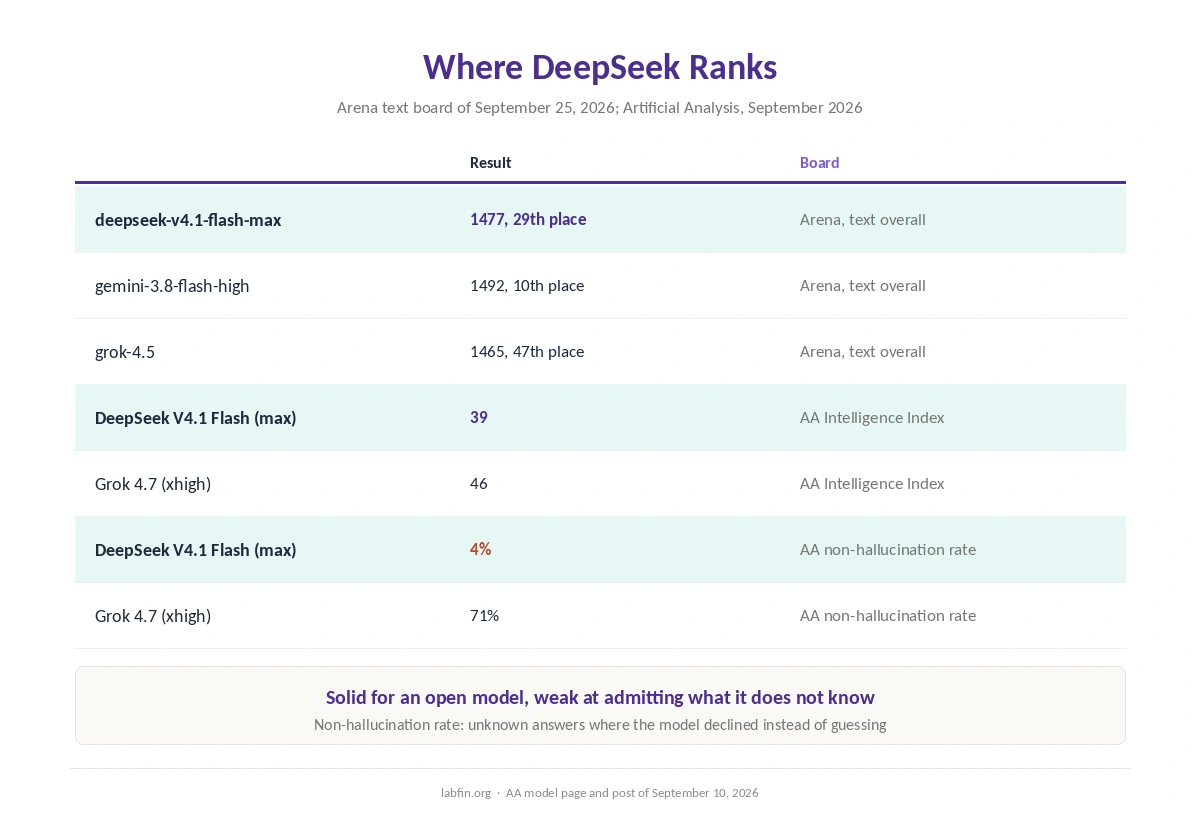Select the footer "AA model page and post" credit
The height and width of the screenshot is (820, 1200).
[x=632, y=792]
